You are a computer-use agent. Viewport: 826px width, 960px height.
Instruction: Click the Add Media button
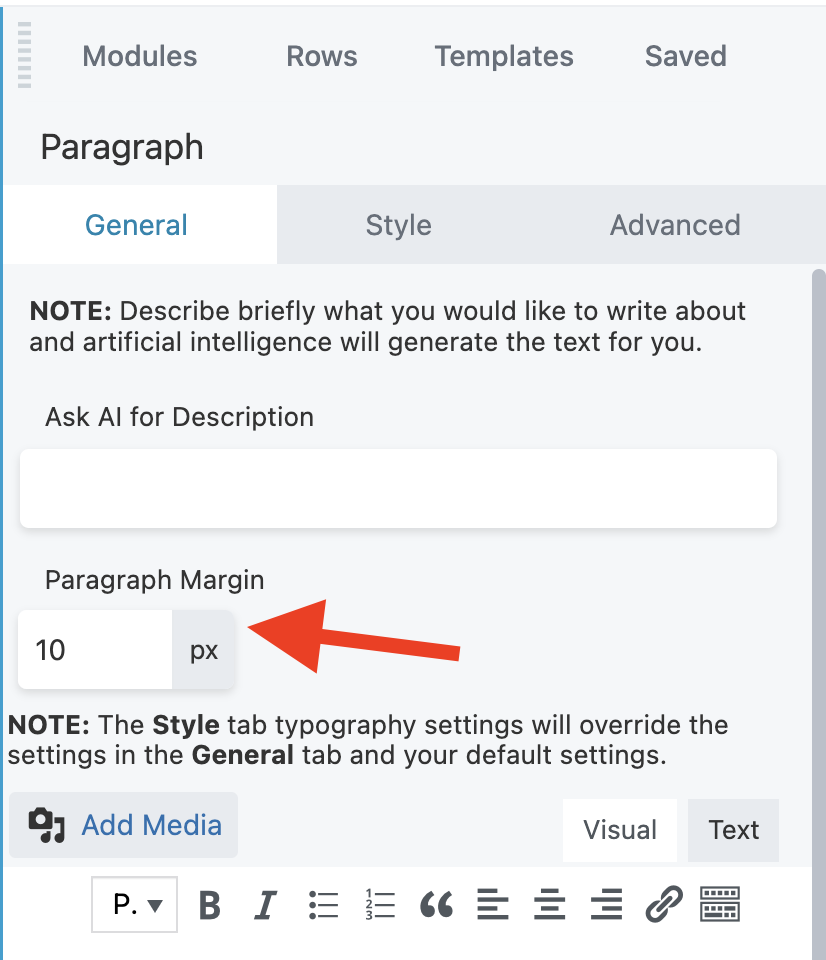point(124,825)
